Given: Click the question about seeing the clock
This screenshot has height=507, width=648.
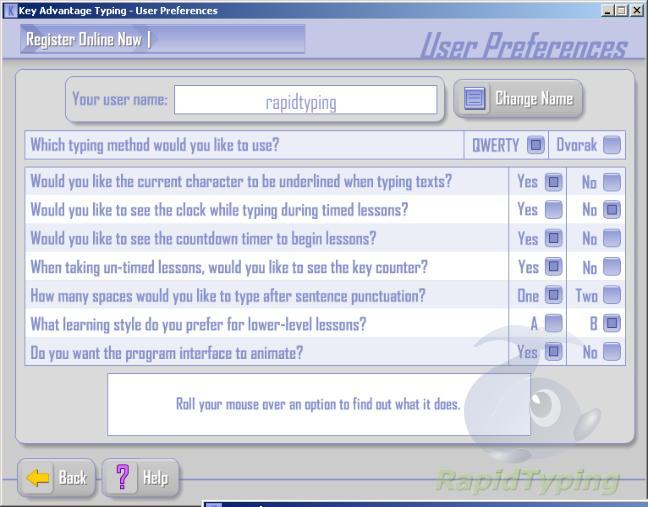Looking at the screenshot, I should point(219,210).
